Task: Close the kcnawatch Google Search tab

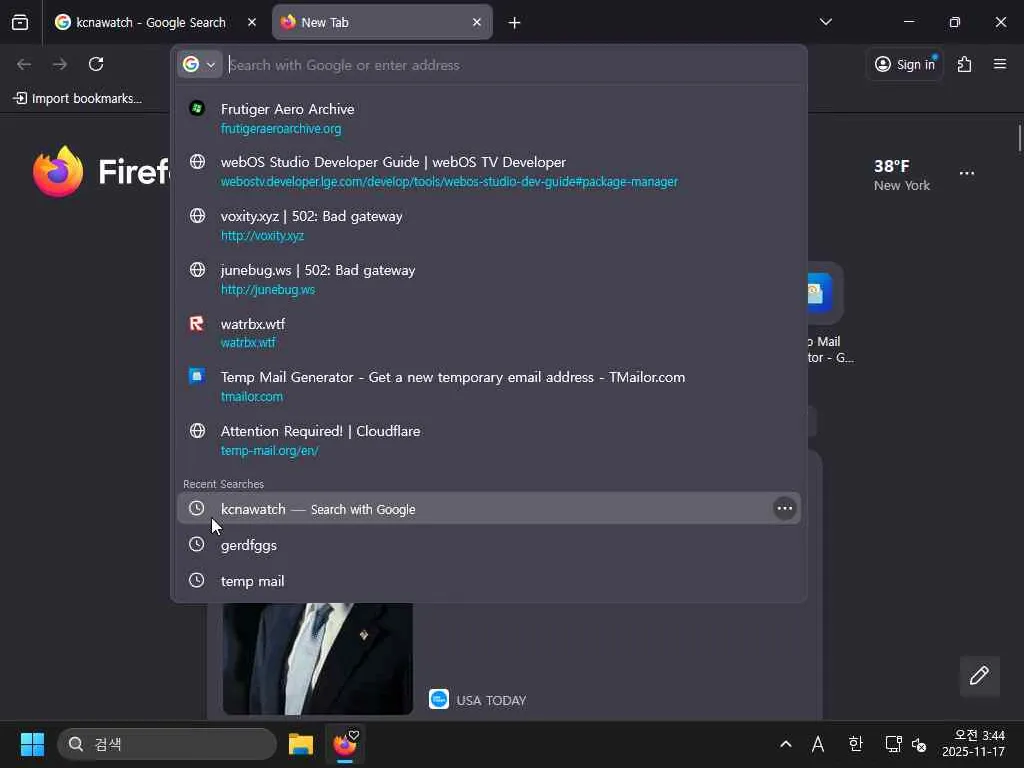Action: [x=252, y=22]
